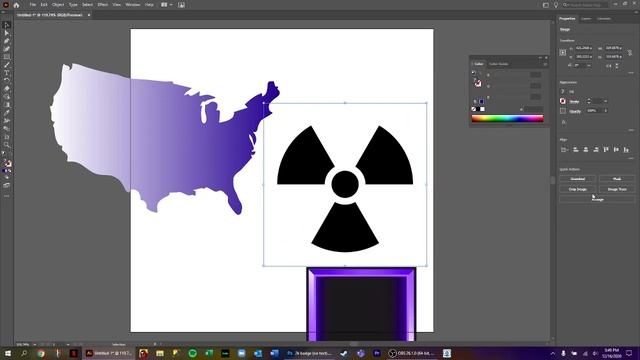
Task: Open the fx effects icon in Appearance
Action: coord(564,122)
